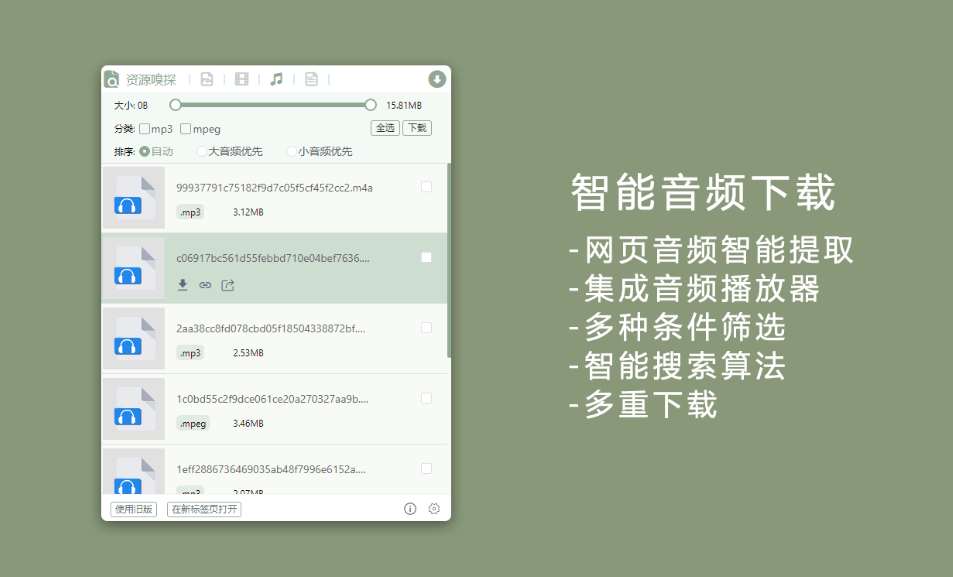Open the settings gear at bottom right
953x577 pixels.
pos(433,508)
